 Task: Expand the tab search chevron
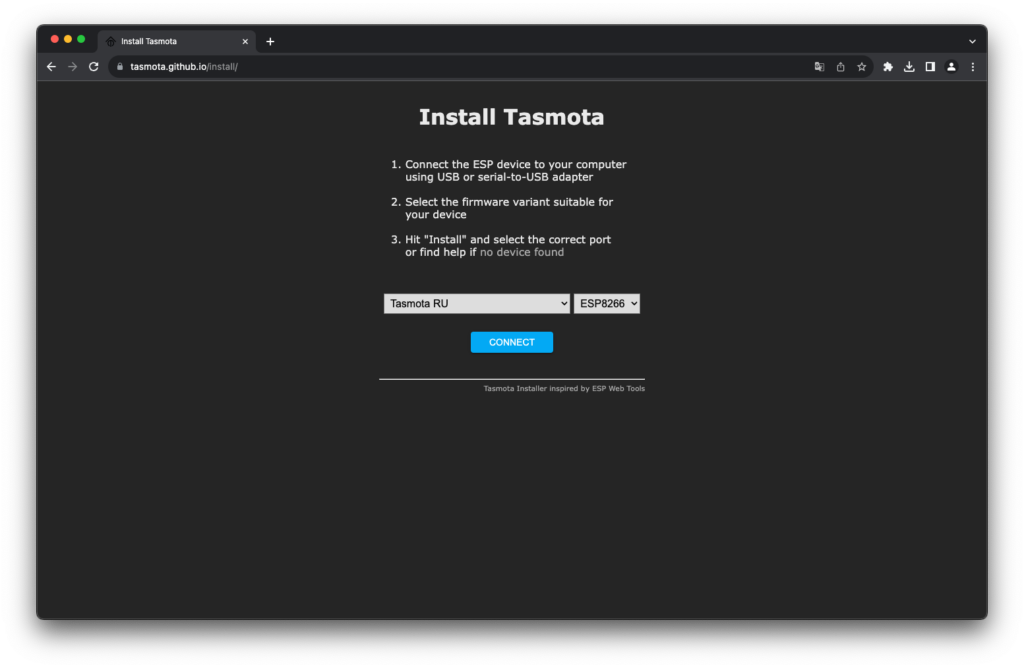[972, 41]
